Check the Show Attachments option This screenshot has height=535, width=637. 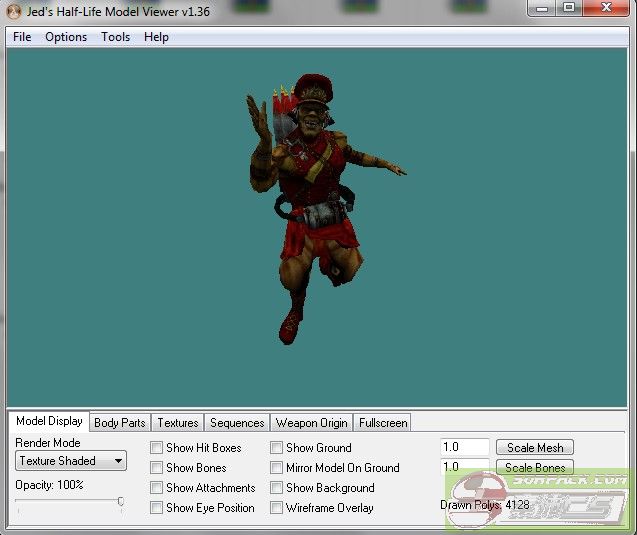pyautogui.click(x=157, y=488)
